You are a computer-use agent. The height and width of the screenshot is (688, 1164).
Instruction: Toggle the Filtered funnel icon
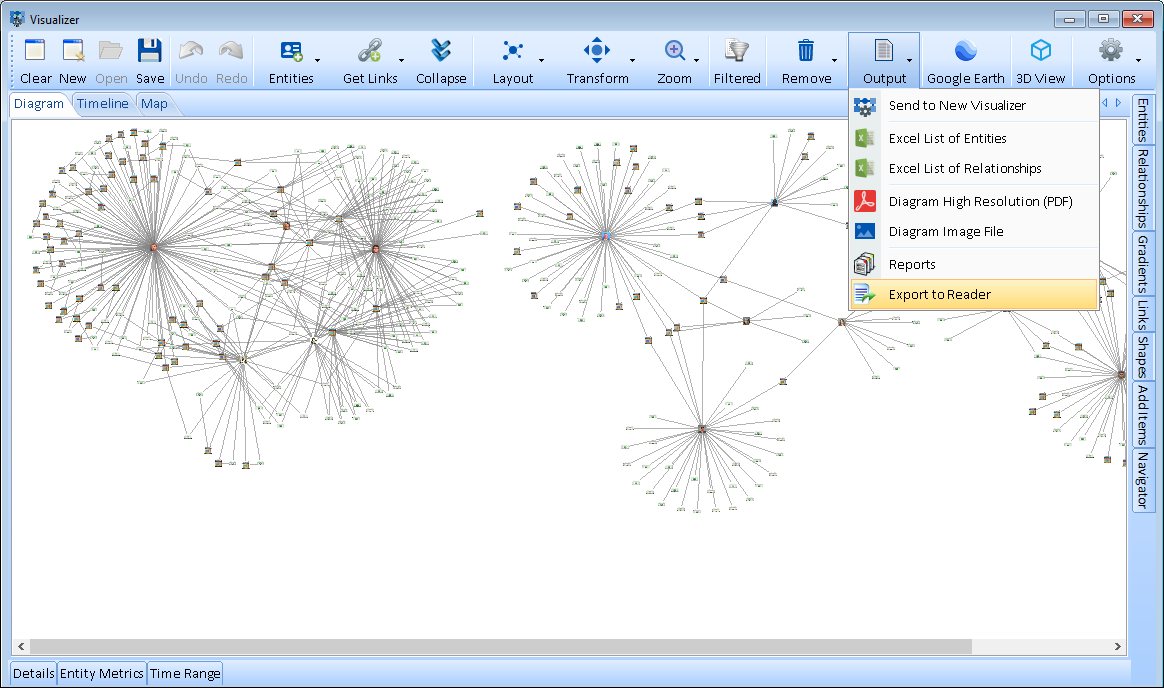[x=737, y=50]
